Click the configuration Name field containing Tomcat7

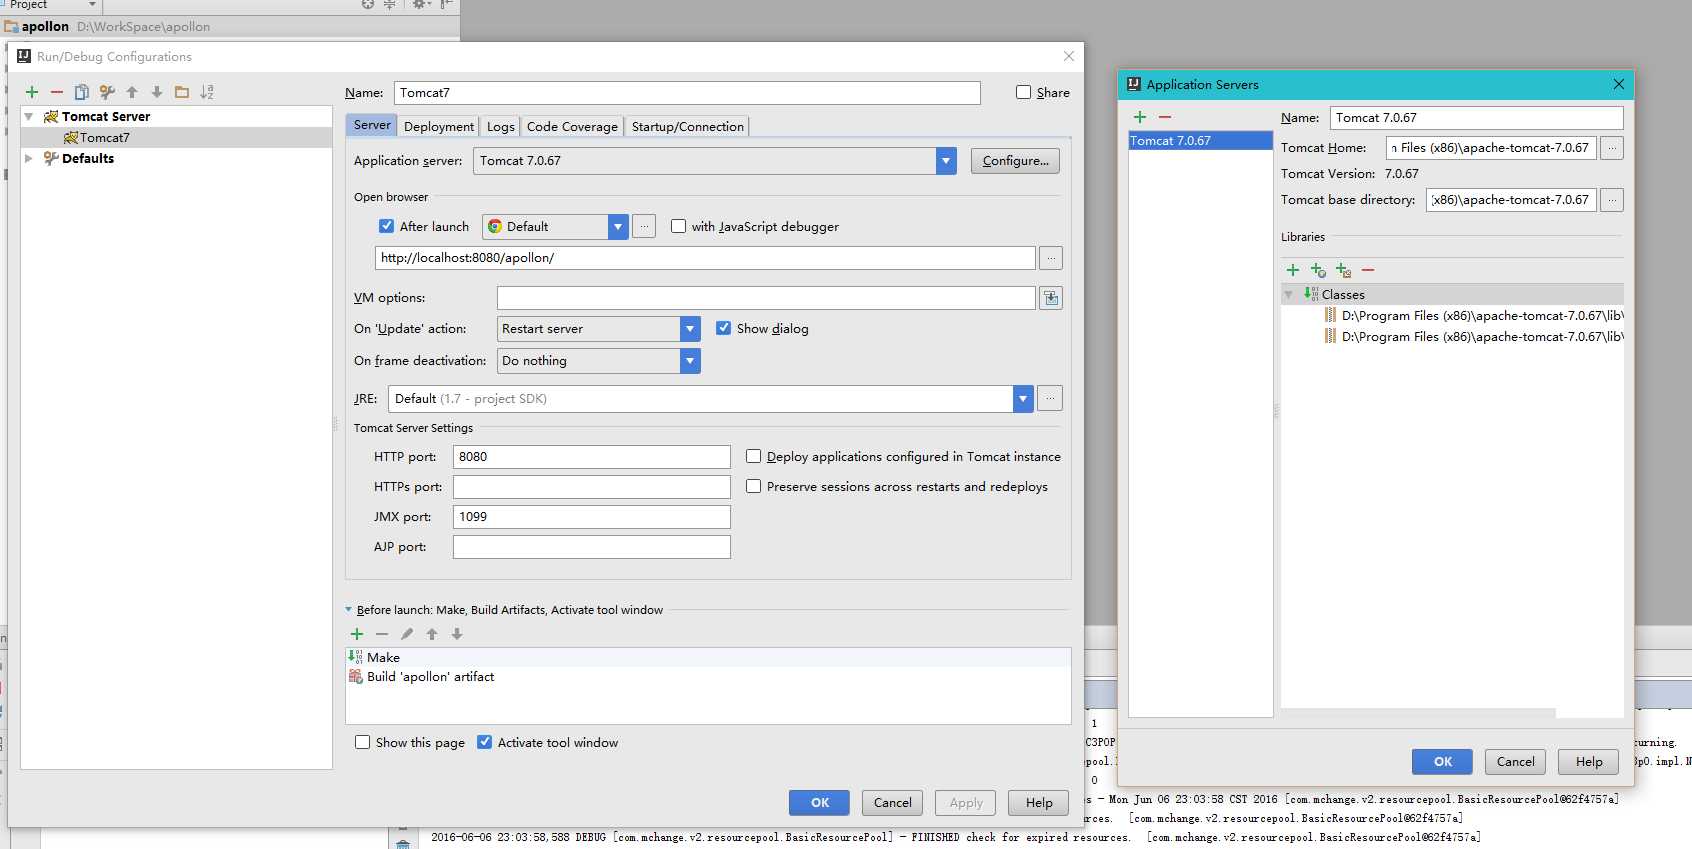[x=687, y=93]
